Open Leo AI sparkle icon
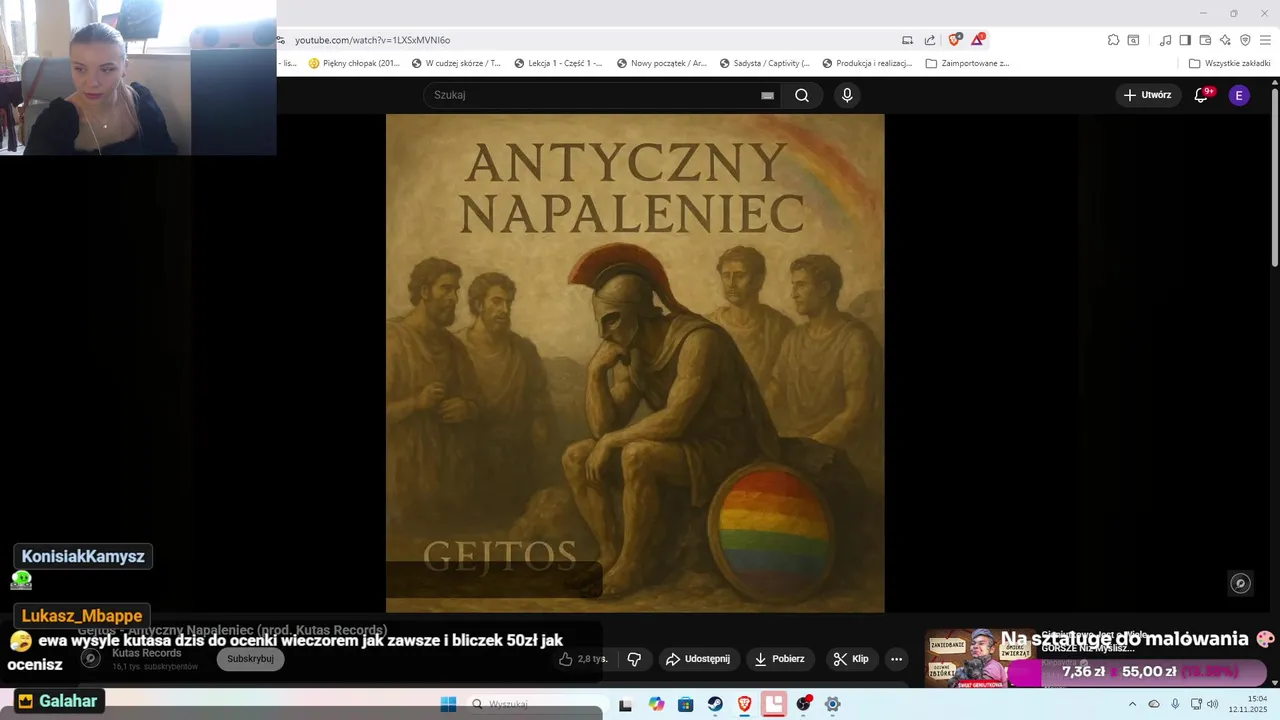 pyautogui.click(x=1225, y=40)
